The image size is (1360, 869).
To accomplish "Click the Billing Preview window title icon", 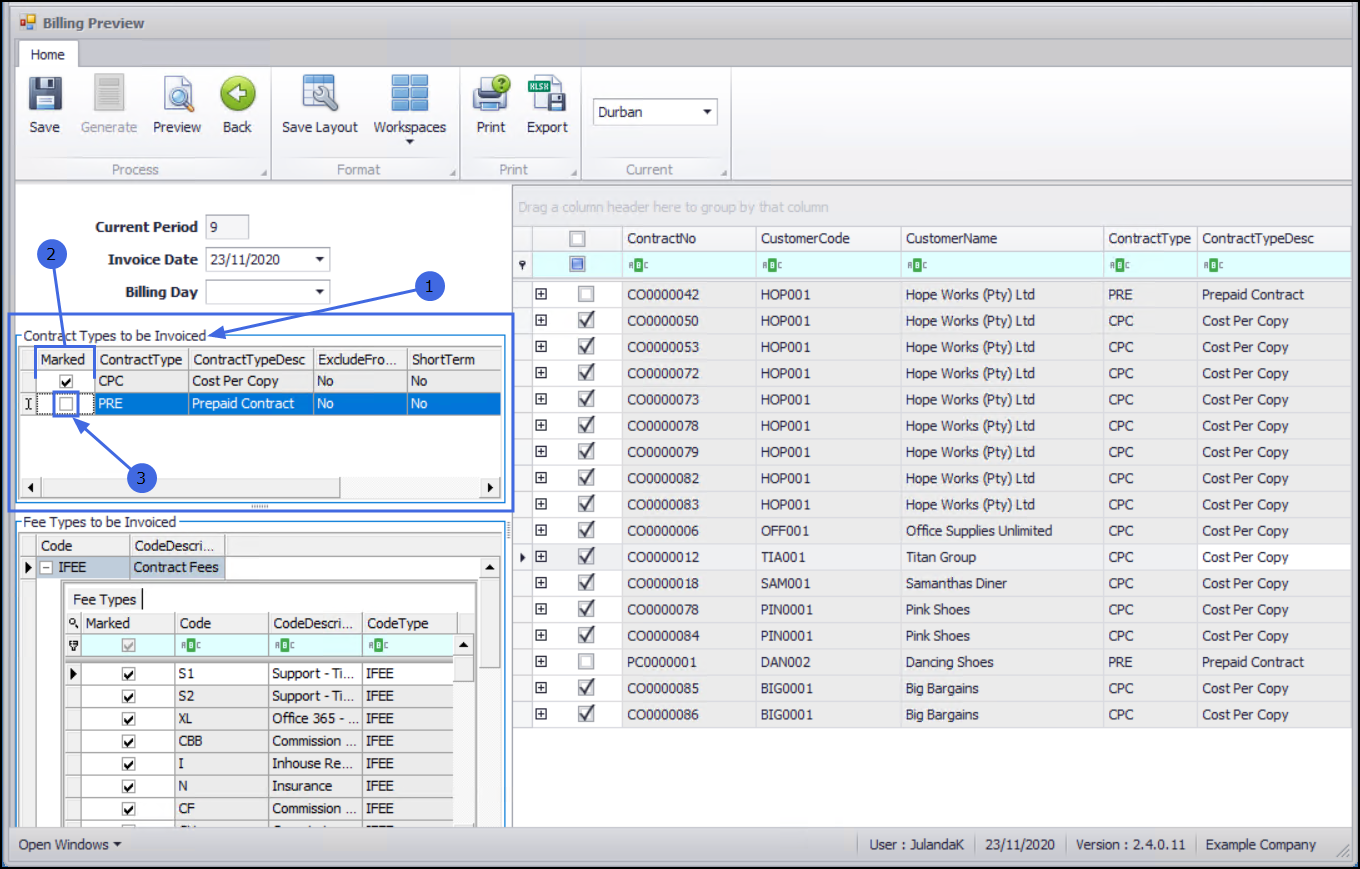I will [27, 22].
